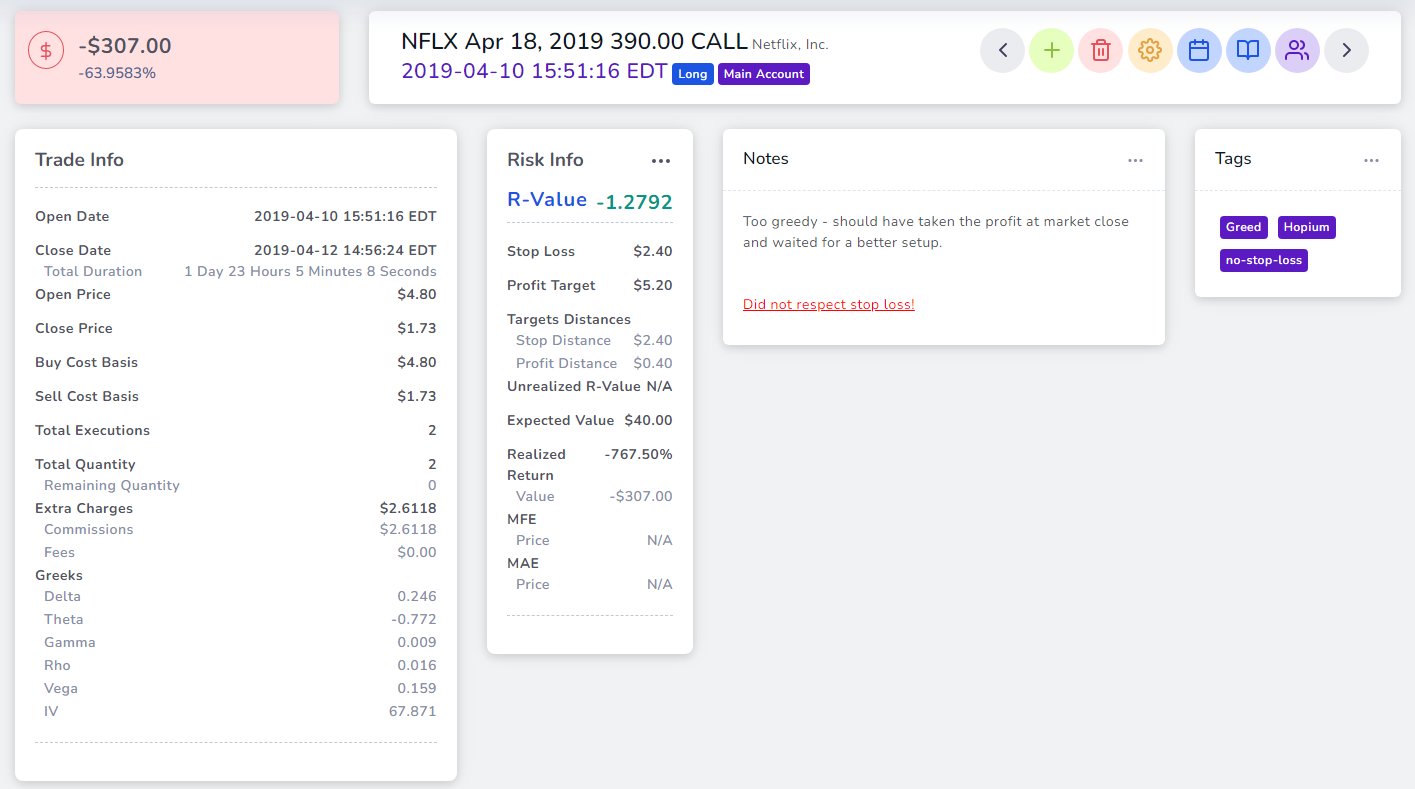Click the R-Value -1.2792 figure

point(634,202)
